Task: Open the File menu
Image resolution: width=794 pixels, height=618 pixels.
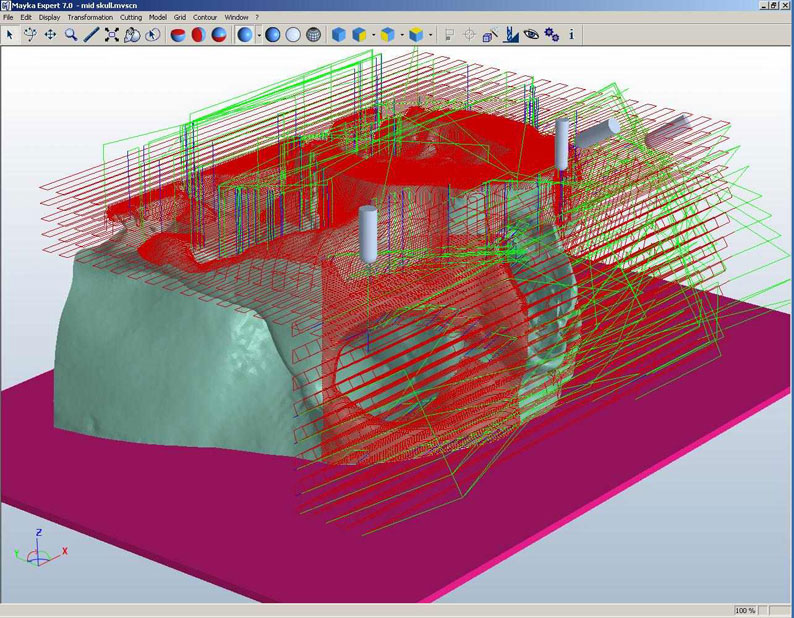Action: pyautogui.click(x=9, y=17)
